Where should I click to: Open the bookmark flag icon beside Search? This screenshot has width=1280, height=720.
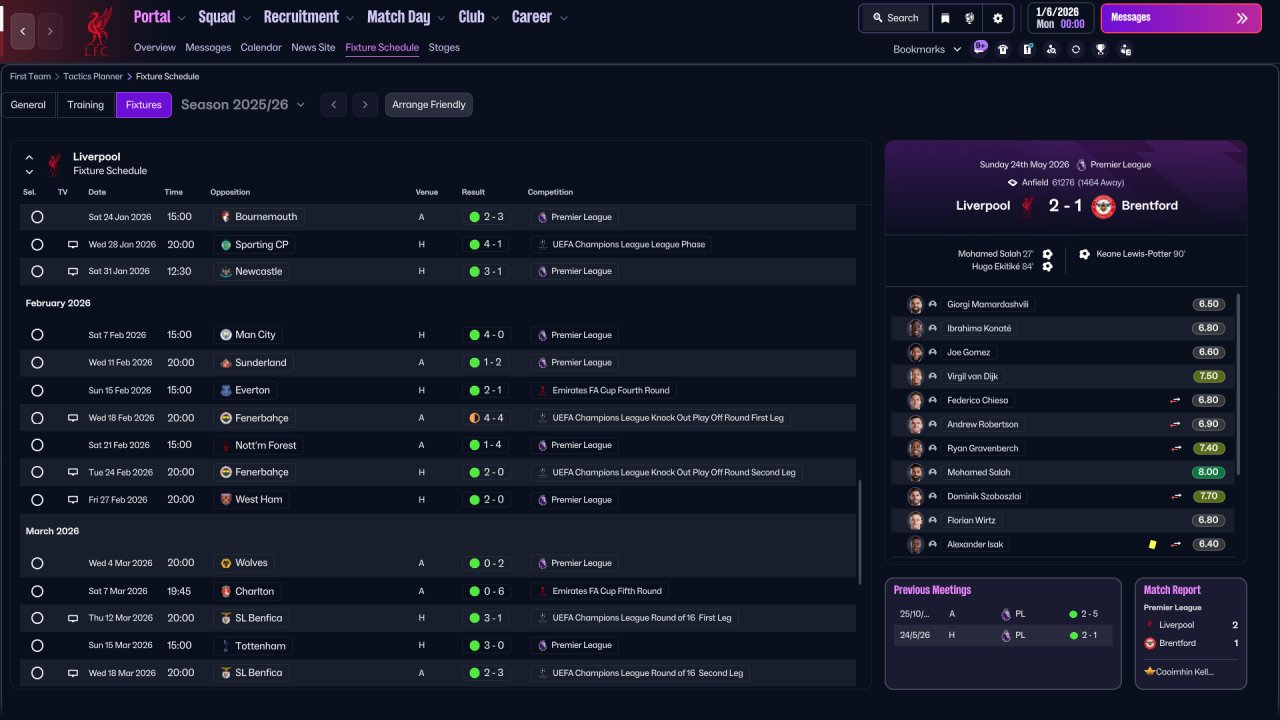coord(945,18)
